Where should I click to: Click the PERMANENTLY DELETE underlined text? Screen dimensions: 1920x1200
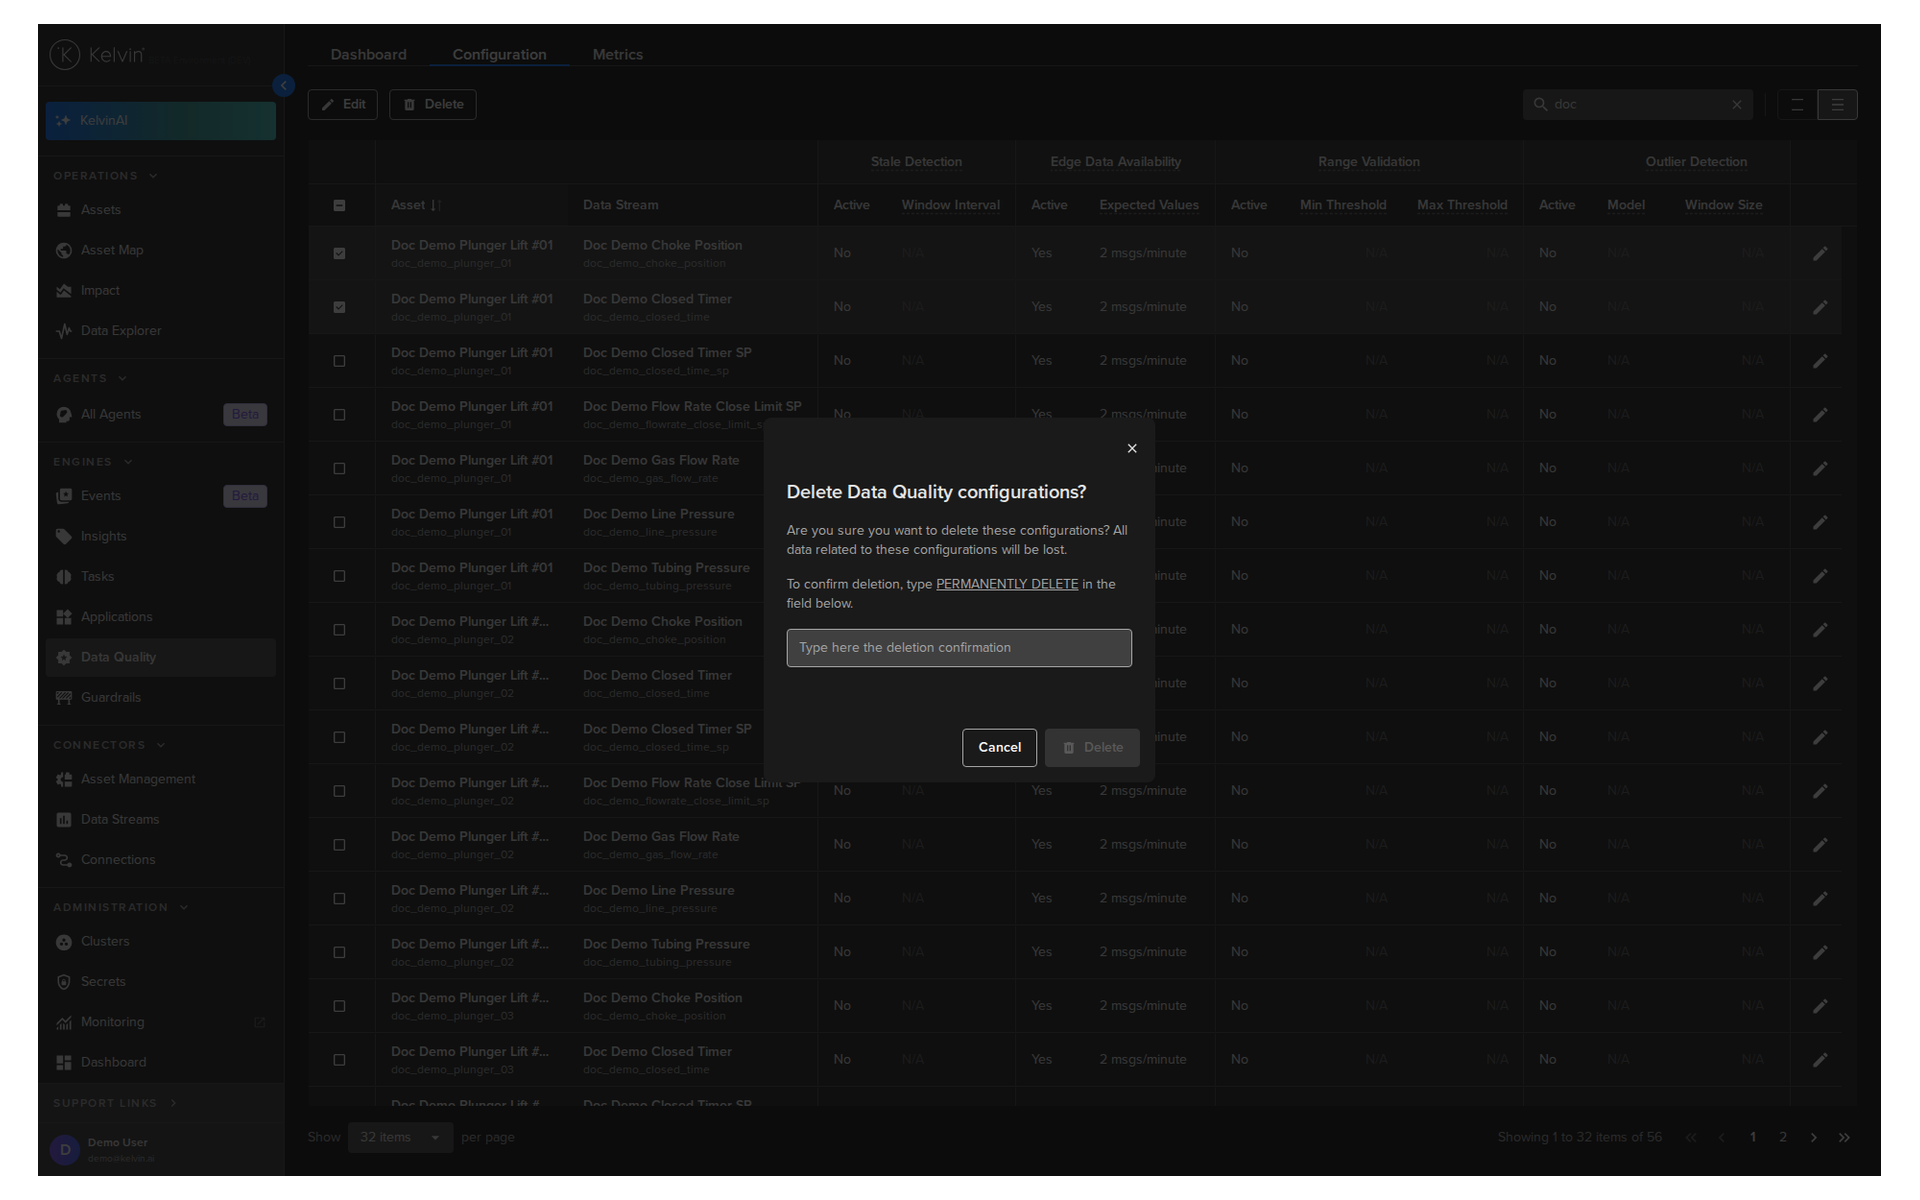[1007, 584]
